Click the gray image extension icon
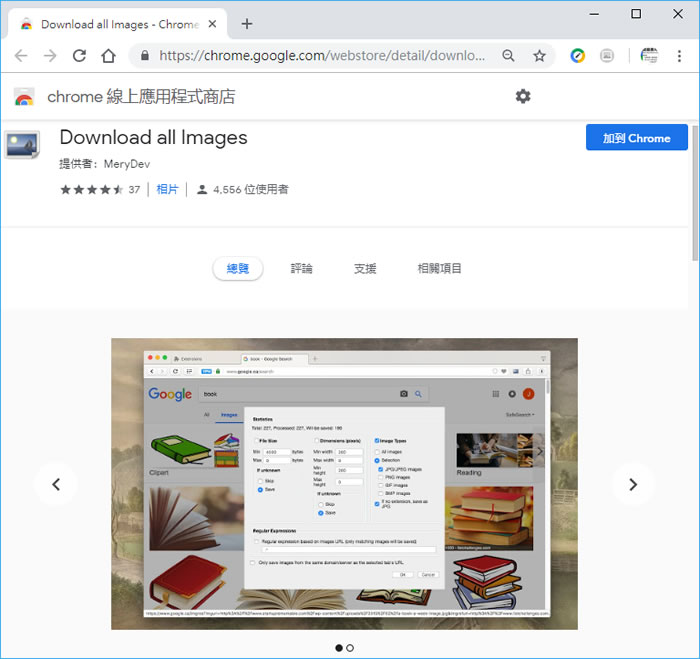Screen dimensions: 700x659 coord(607,56)
